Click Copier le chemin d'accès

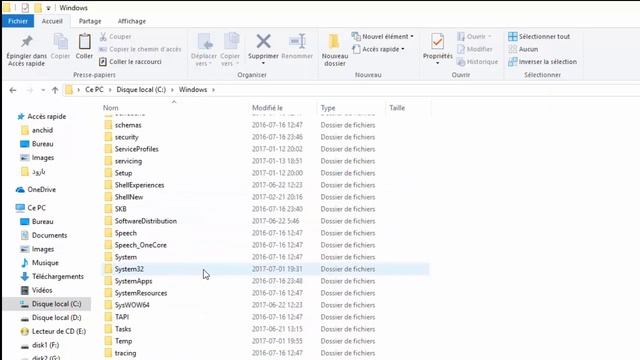pyautogui.click(x=140, y=49)
